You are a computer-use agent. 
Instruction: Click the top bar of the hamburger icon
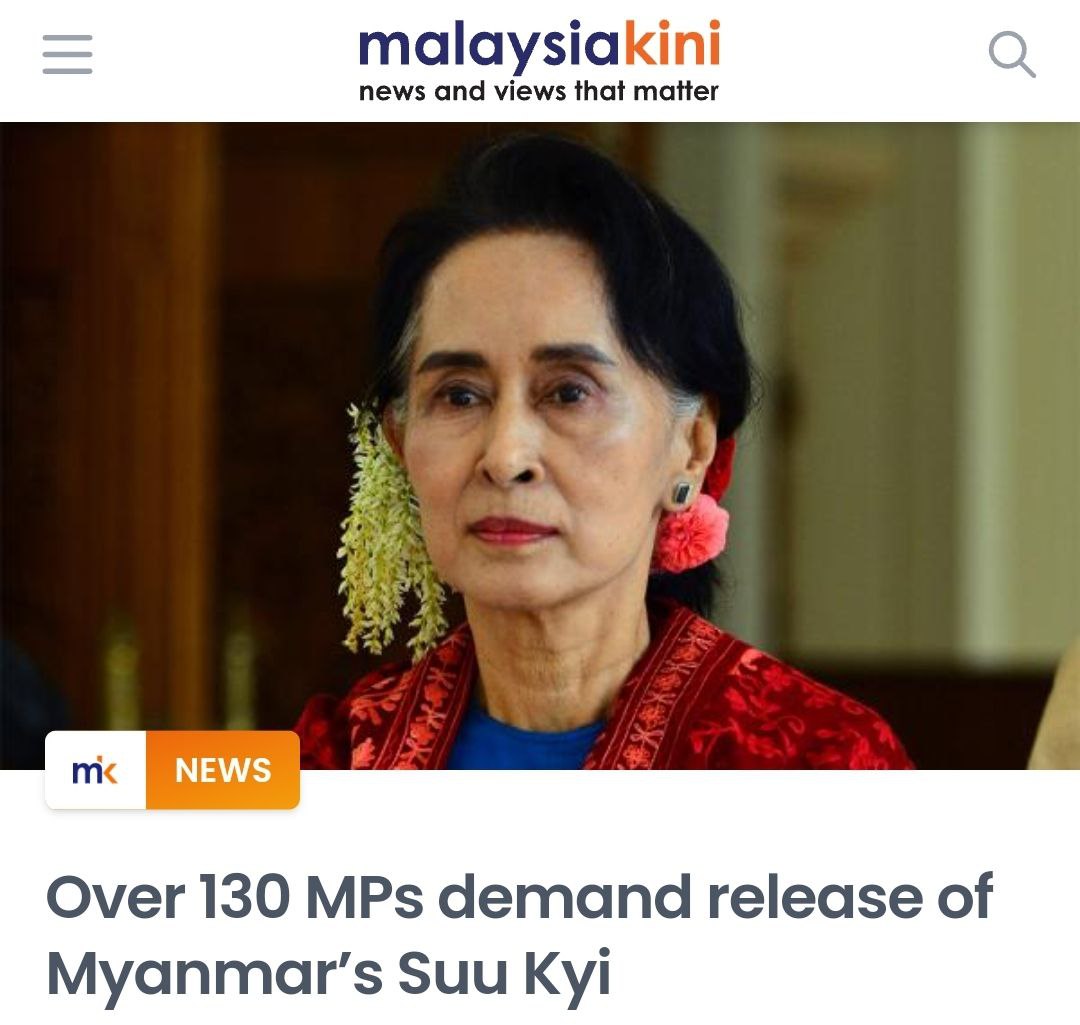(68, 37)
